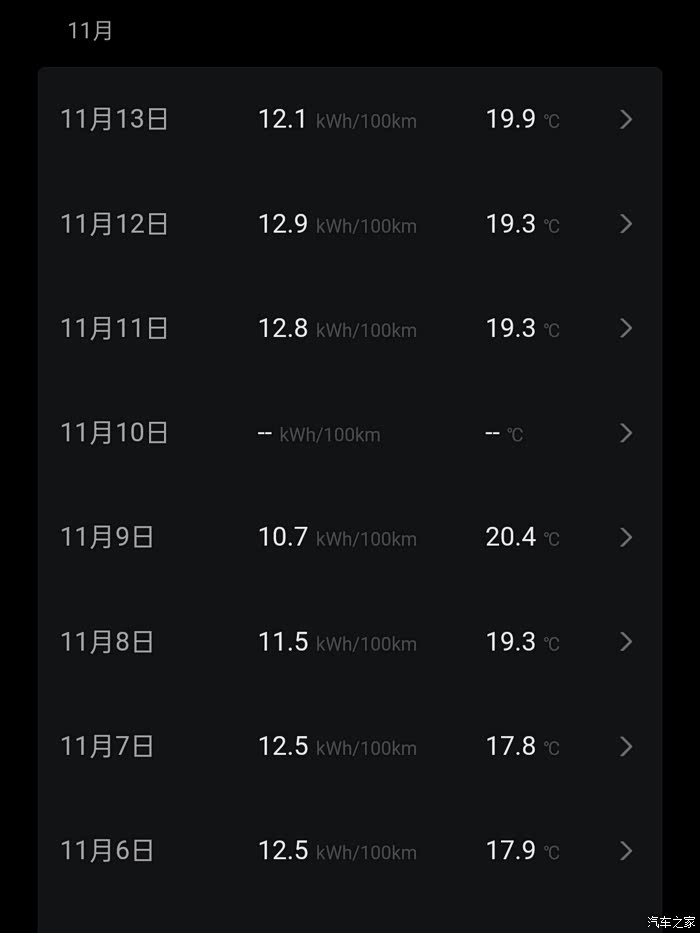
Task: Open the 11月12日 date entry
Action: (114, 224)
